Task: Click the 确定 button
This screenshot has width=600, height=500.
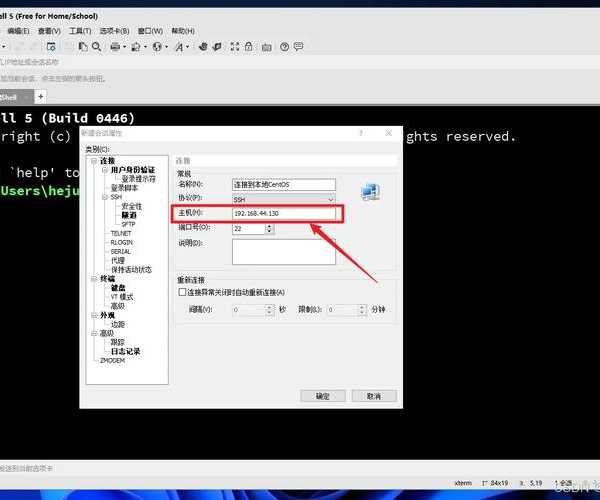Action: (x=322, y=396)
